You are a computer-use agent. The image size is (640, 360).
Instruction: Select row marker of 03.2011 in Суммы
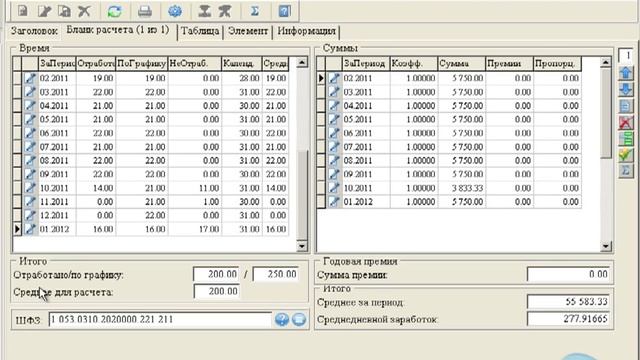(321, 92)
